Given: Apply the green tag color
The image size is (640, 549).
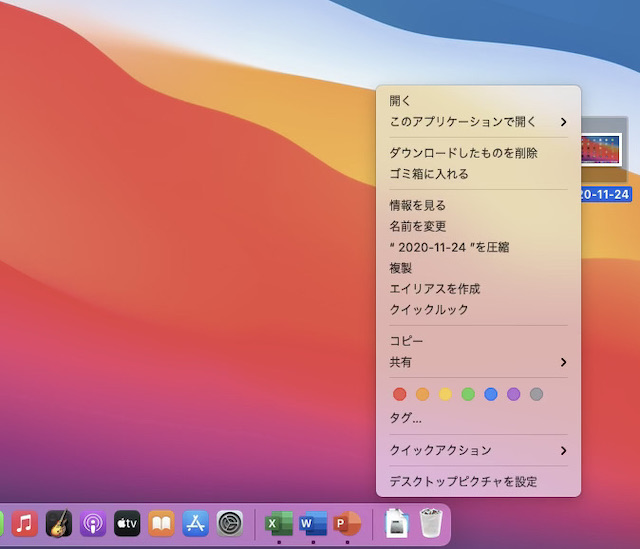Looking at the screenshot, I should tap(468, 394).
